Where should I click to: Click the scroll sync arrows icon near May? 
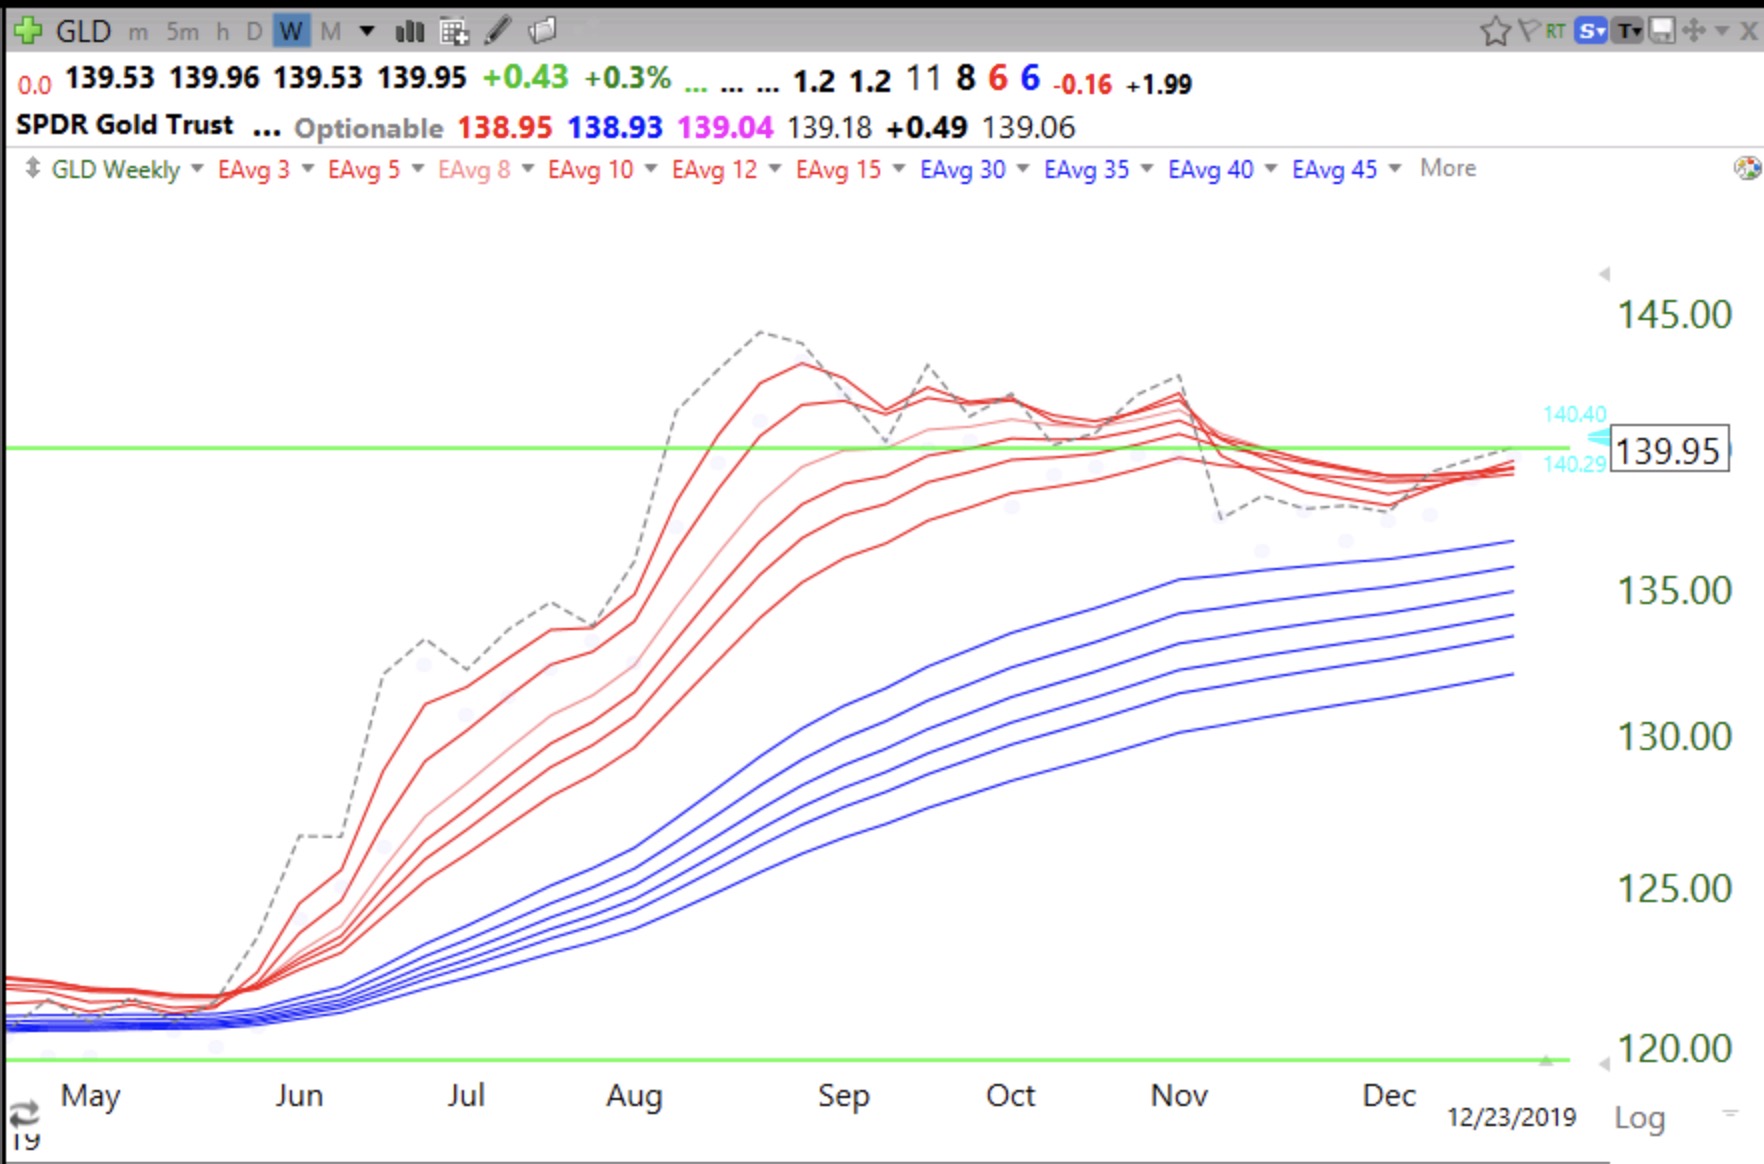pyautogui.click(x=24, y=1112)
